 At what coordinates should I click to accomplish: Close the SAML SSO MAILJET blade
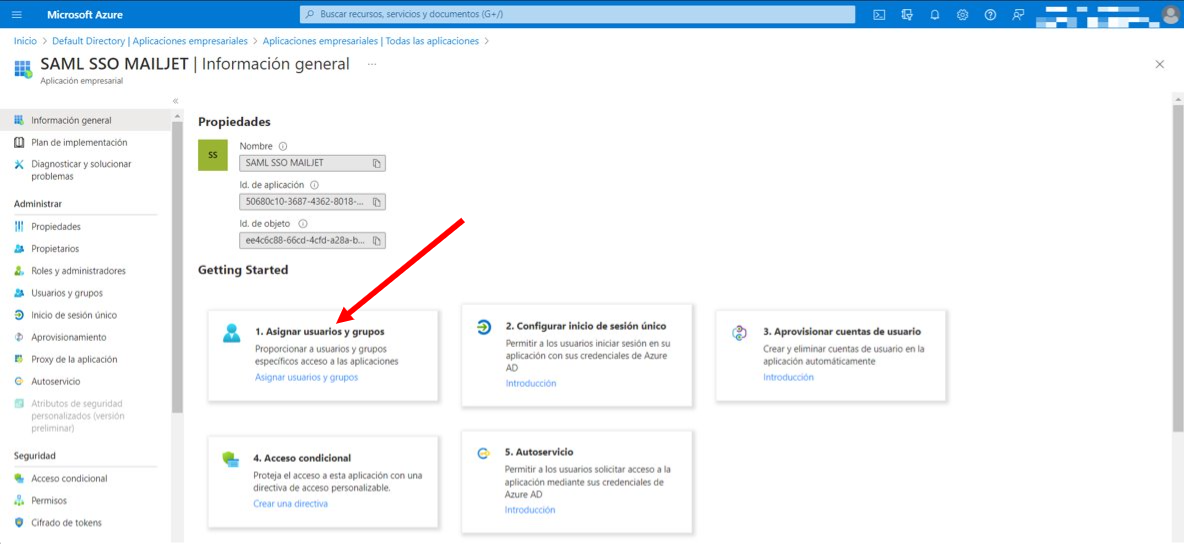(1160, 64)
